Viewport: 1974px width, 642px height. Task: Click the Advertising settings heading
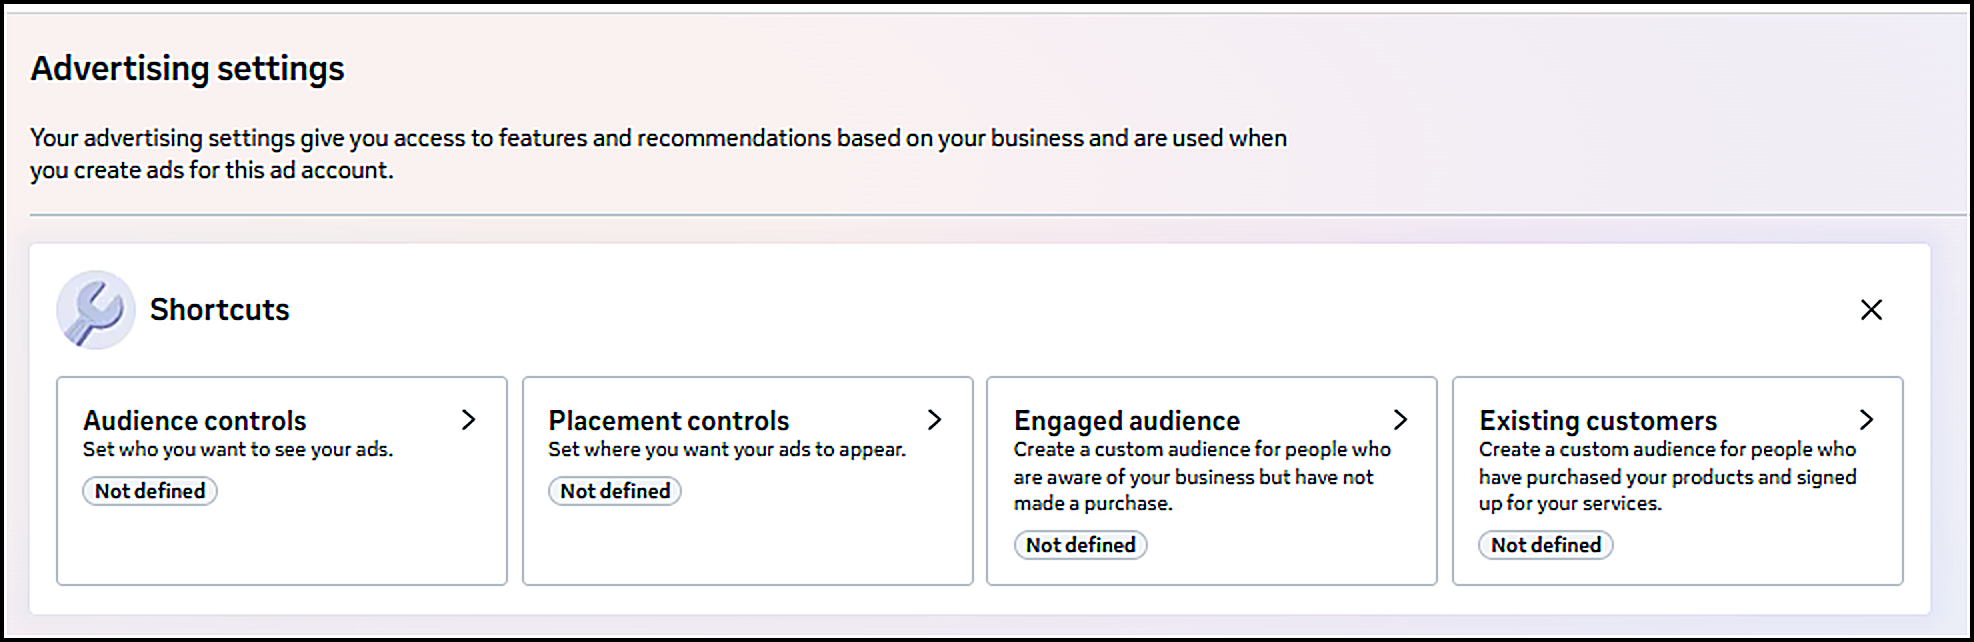point(187,69)
